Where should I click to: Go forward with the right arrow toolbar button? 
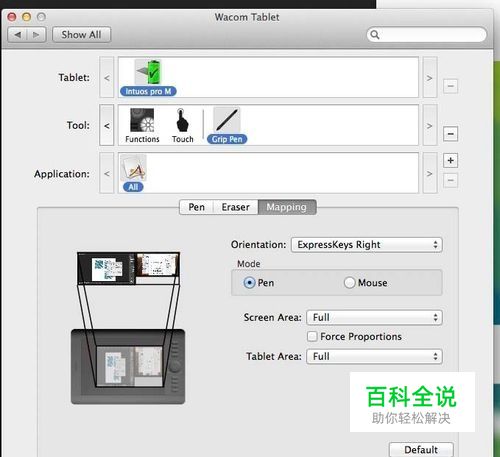coord(36,35)
